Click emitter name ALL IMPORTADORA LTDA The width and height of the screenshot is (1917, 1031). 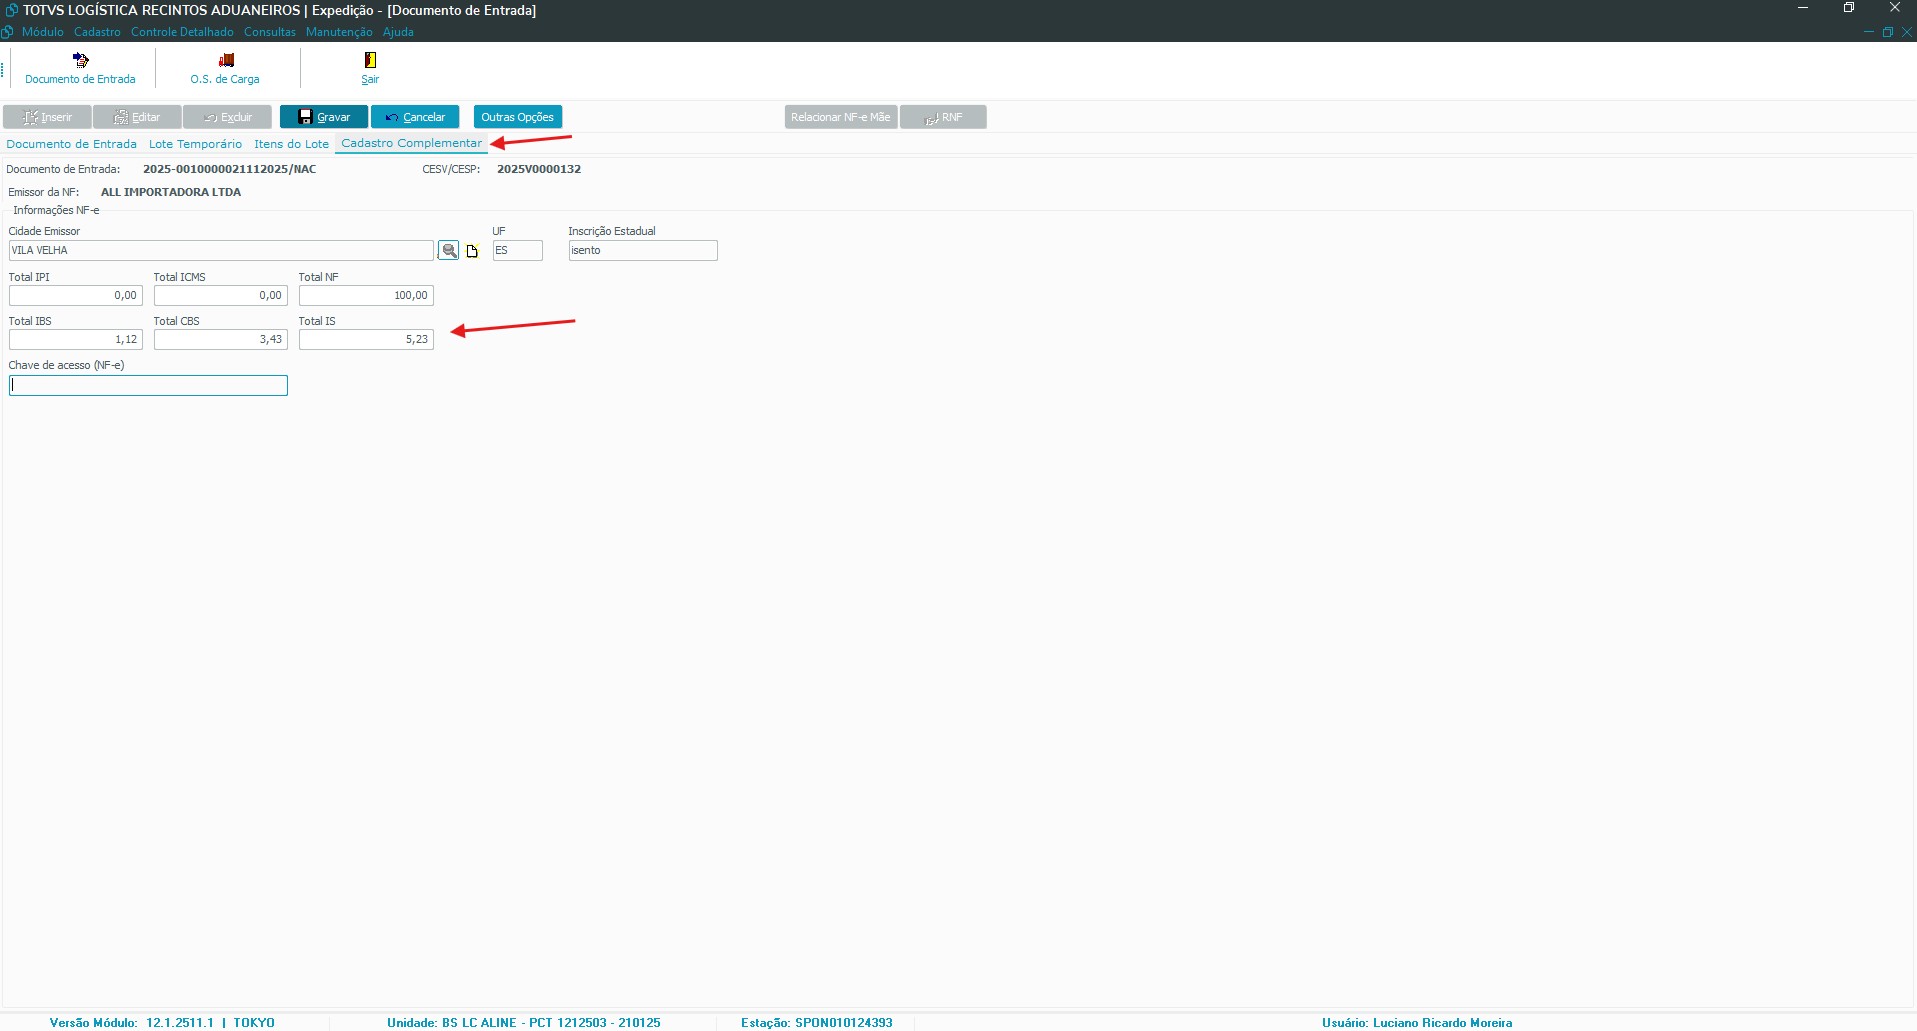171,192
